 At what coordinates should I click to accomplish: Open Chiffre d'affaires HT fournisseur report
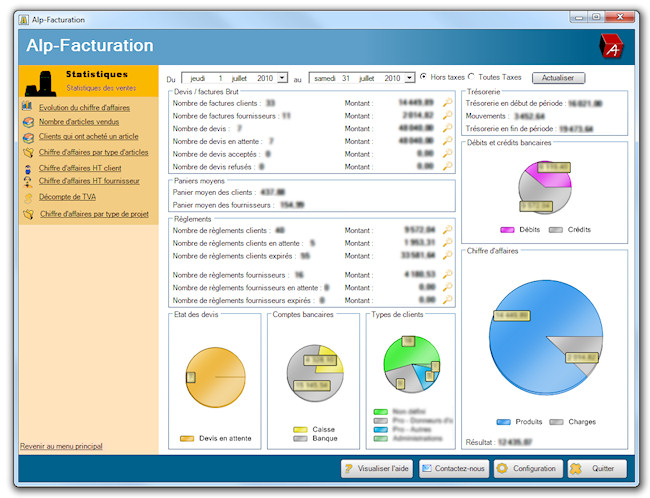coord(87,181)
